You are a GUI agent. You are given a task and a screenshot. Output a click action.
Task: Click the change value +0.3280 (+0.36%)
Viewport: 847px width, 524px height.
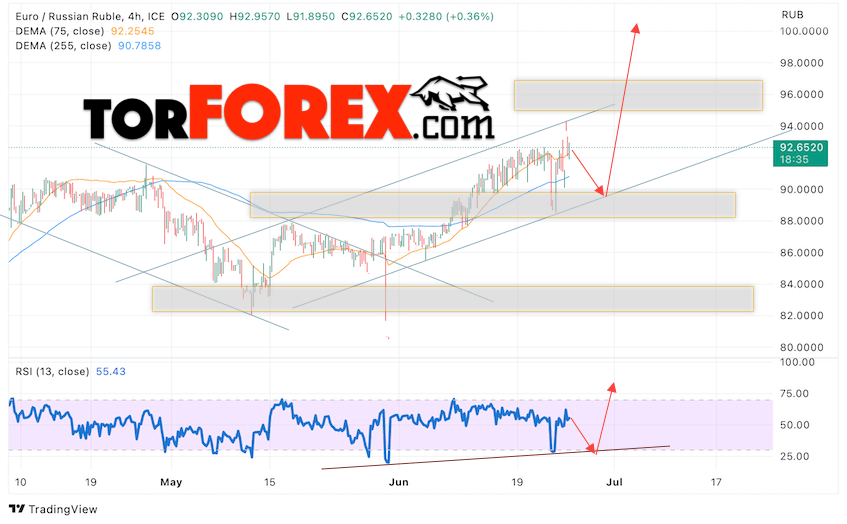tap(446, 17)
